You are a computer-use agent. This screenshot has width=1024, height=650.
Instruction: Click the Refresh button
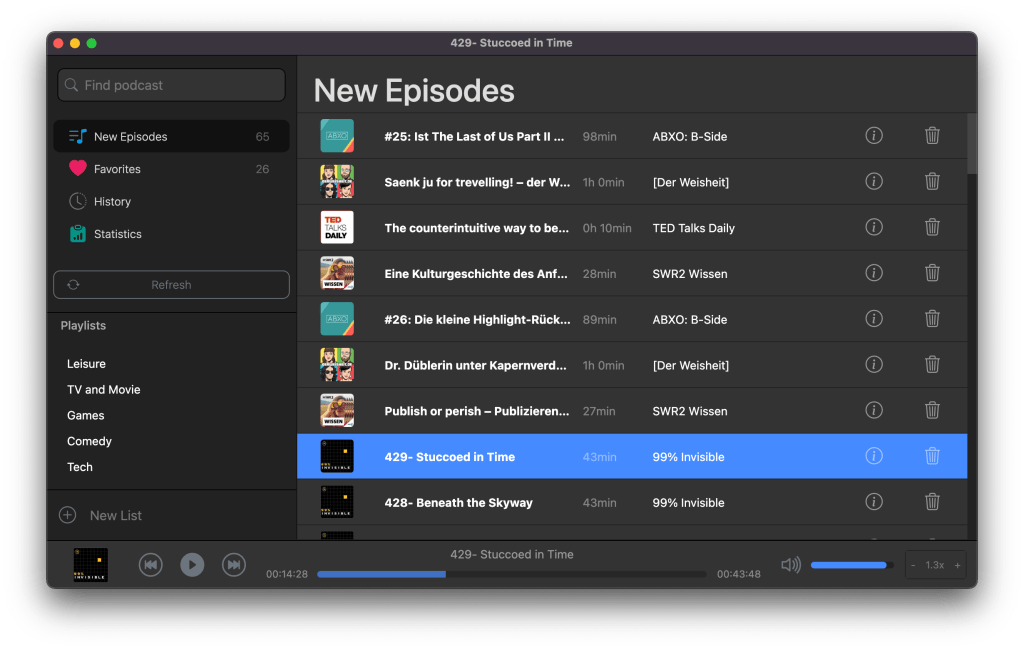click(171, 285)
